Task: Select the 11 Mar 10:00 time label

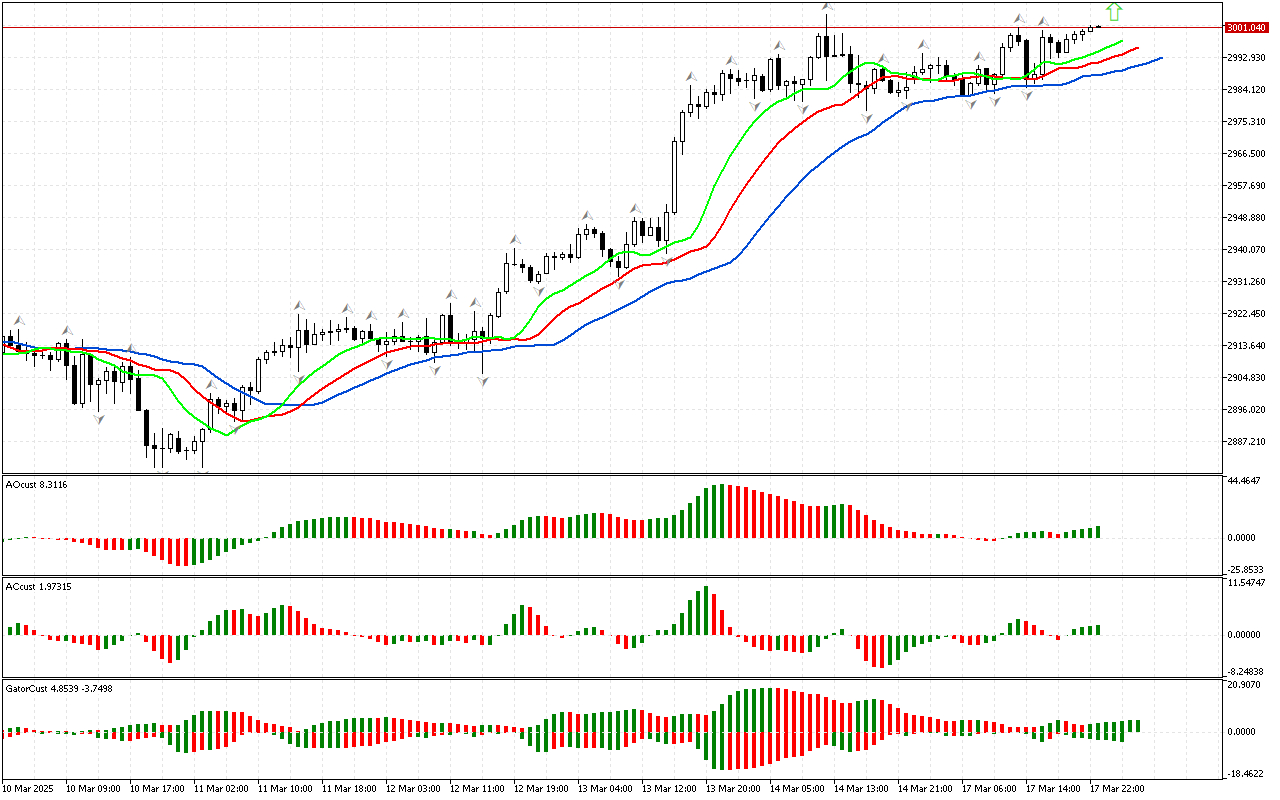Action: 284,789
